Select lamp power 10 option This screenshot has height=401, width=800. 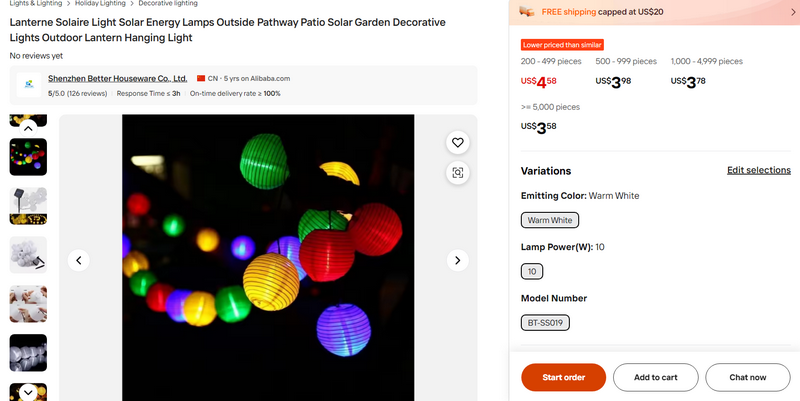tap(532, 271)
